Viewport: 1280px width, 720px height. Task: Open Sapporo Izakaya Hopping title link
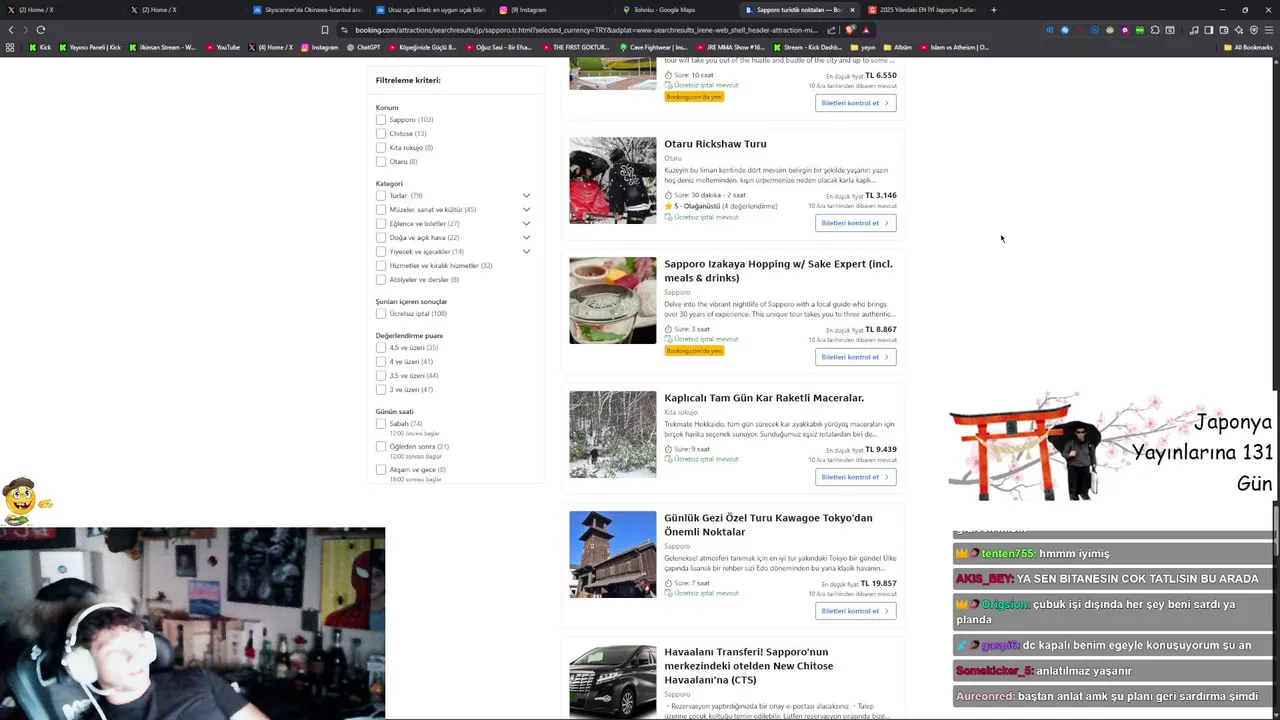coord(778,271)
